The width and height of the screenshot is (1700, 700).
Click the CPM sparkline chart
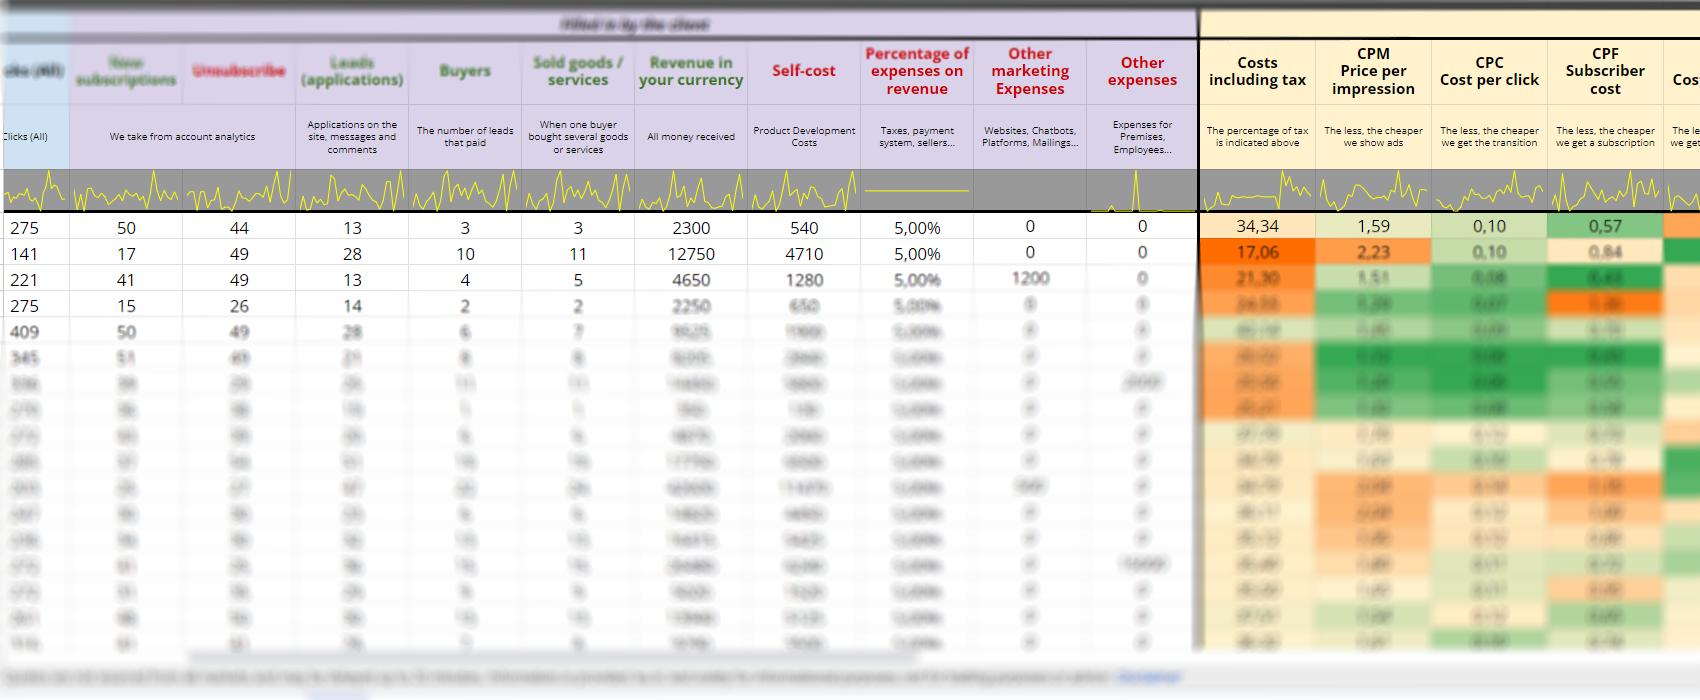click(1373, 190)
